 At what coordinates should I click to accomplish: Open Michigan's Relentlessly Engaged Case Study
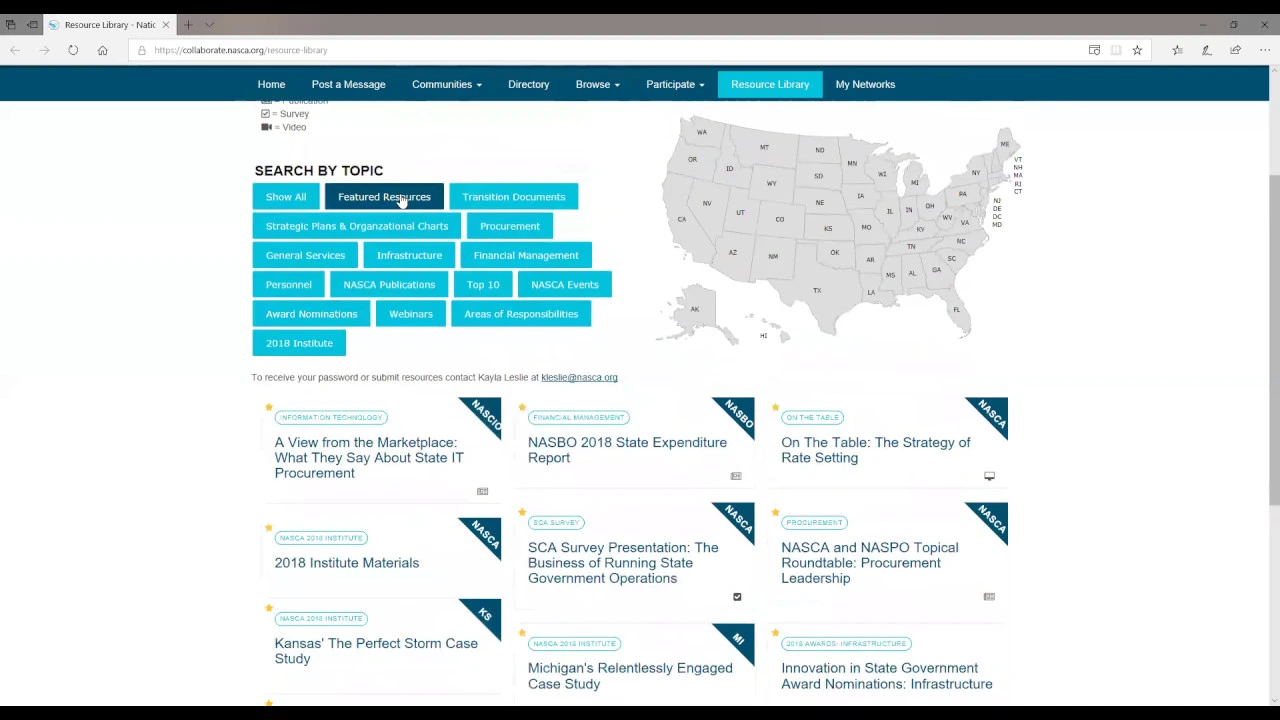630,676
